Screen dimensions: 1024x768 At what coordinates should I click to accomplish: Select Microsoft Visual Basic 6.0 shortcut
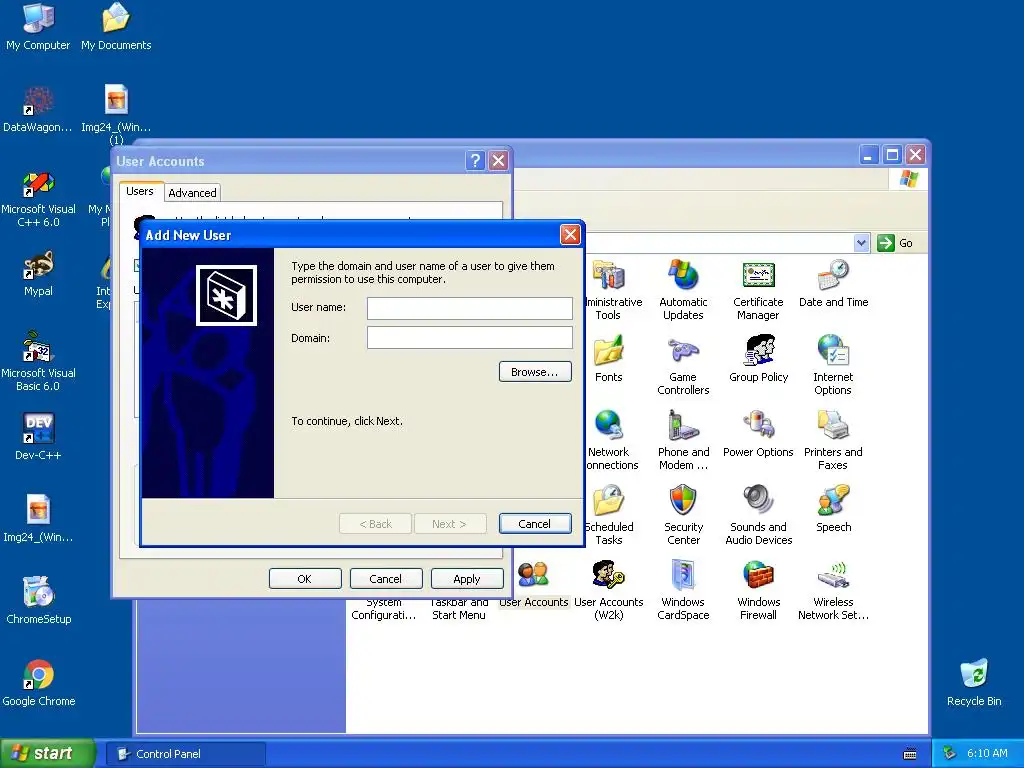coord(38,361)
